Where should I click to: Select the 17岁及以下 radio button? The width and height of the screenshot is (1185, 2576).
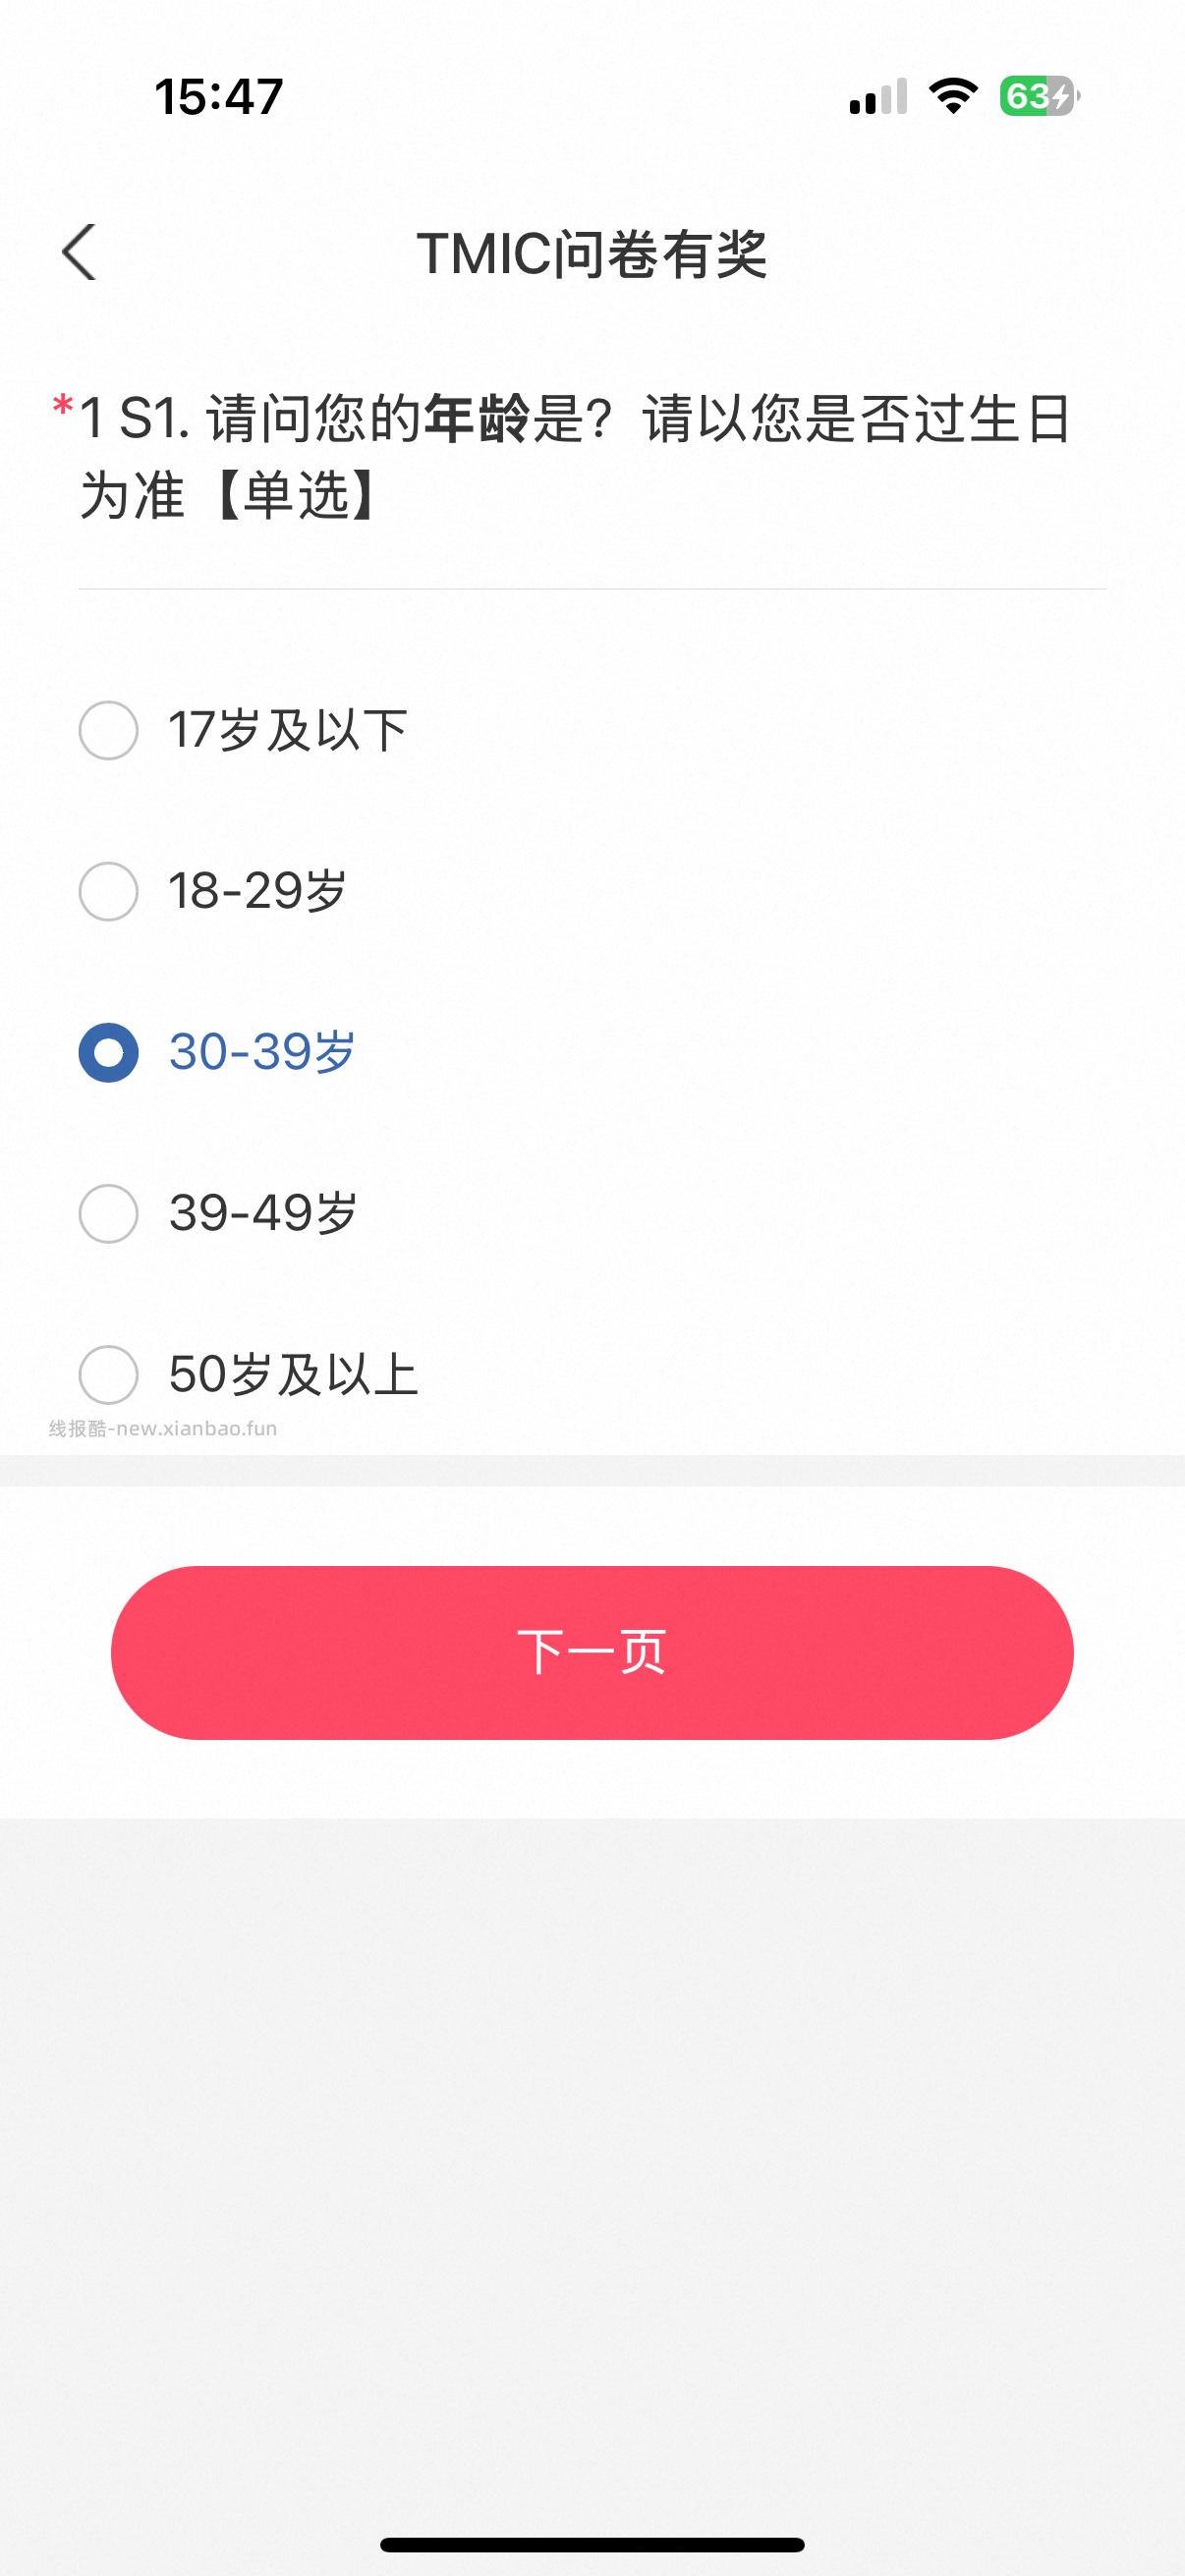pos(108,730)
